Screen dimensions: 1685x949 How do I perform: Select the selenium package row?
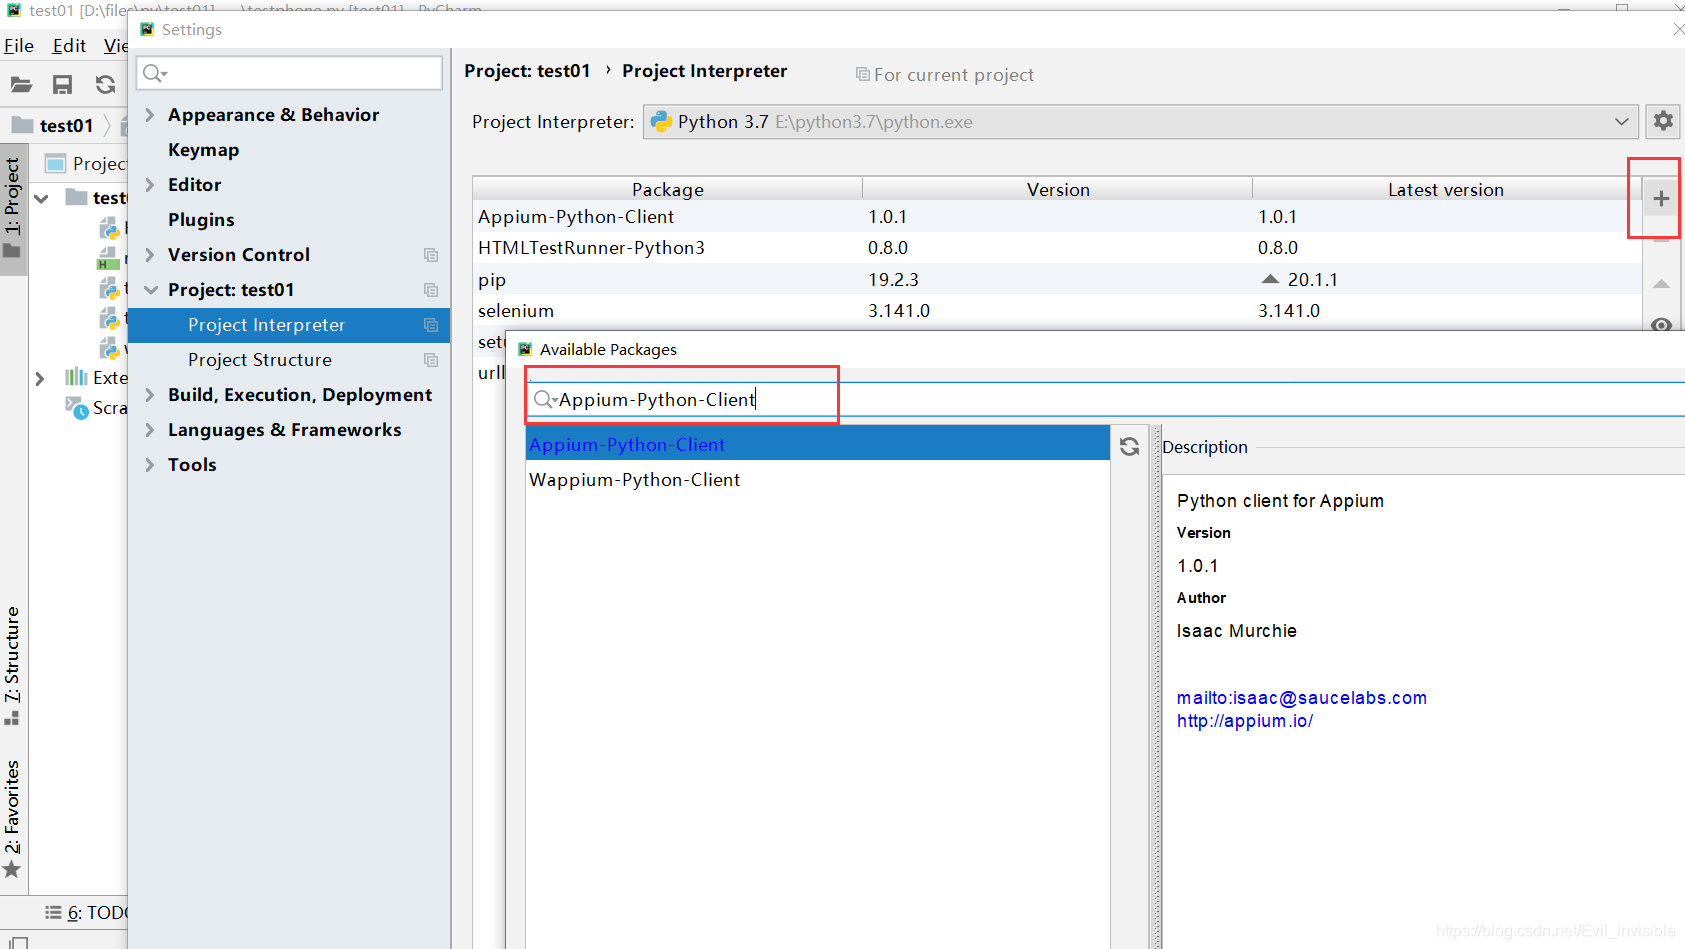(1057, 310)
